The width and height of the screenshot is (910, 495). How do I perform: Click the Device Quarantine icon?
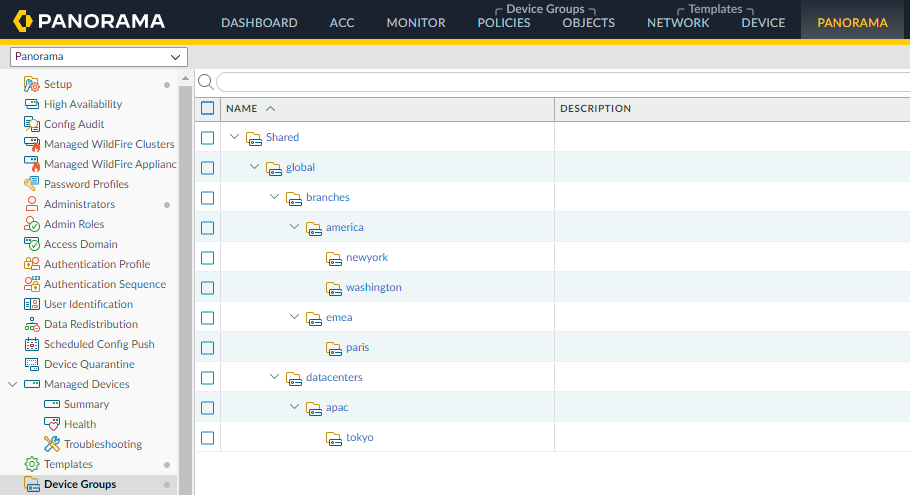(x=31, y=364)
